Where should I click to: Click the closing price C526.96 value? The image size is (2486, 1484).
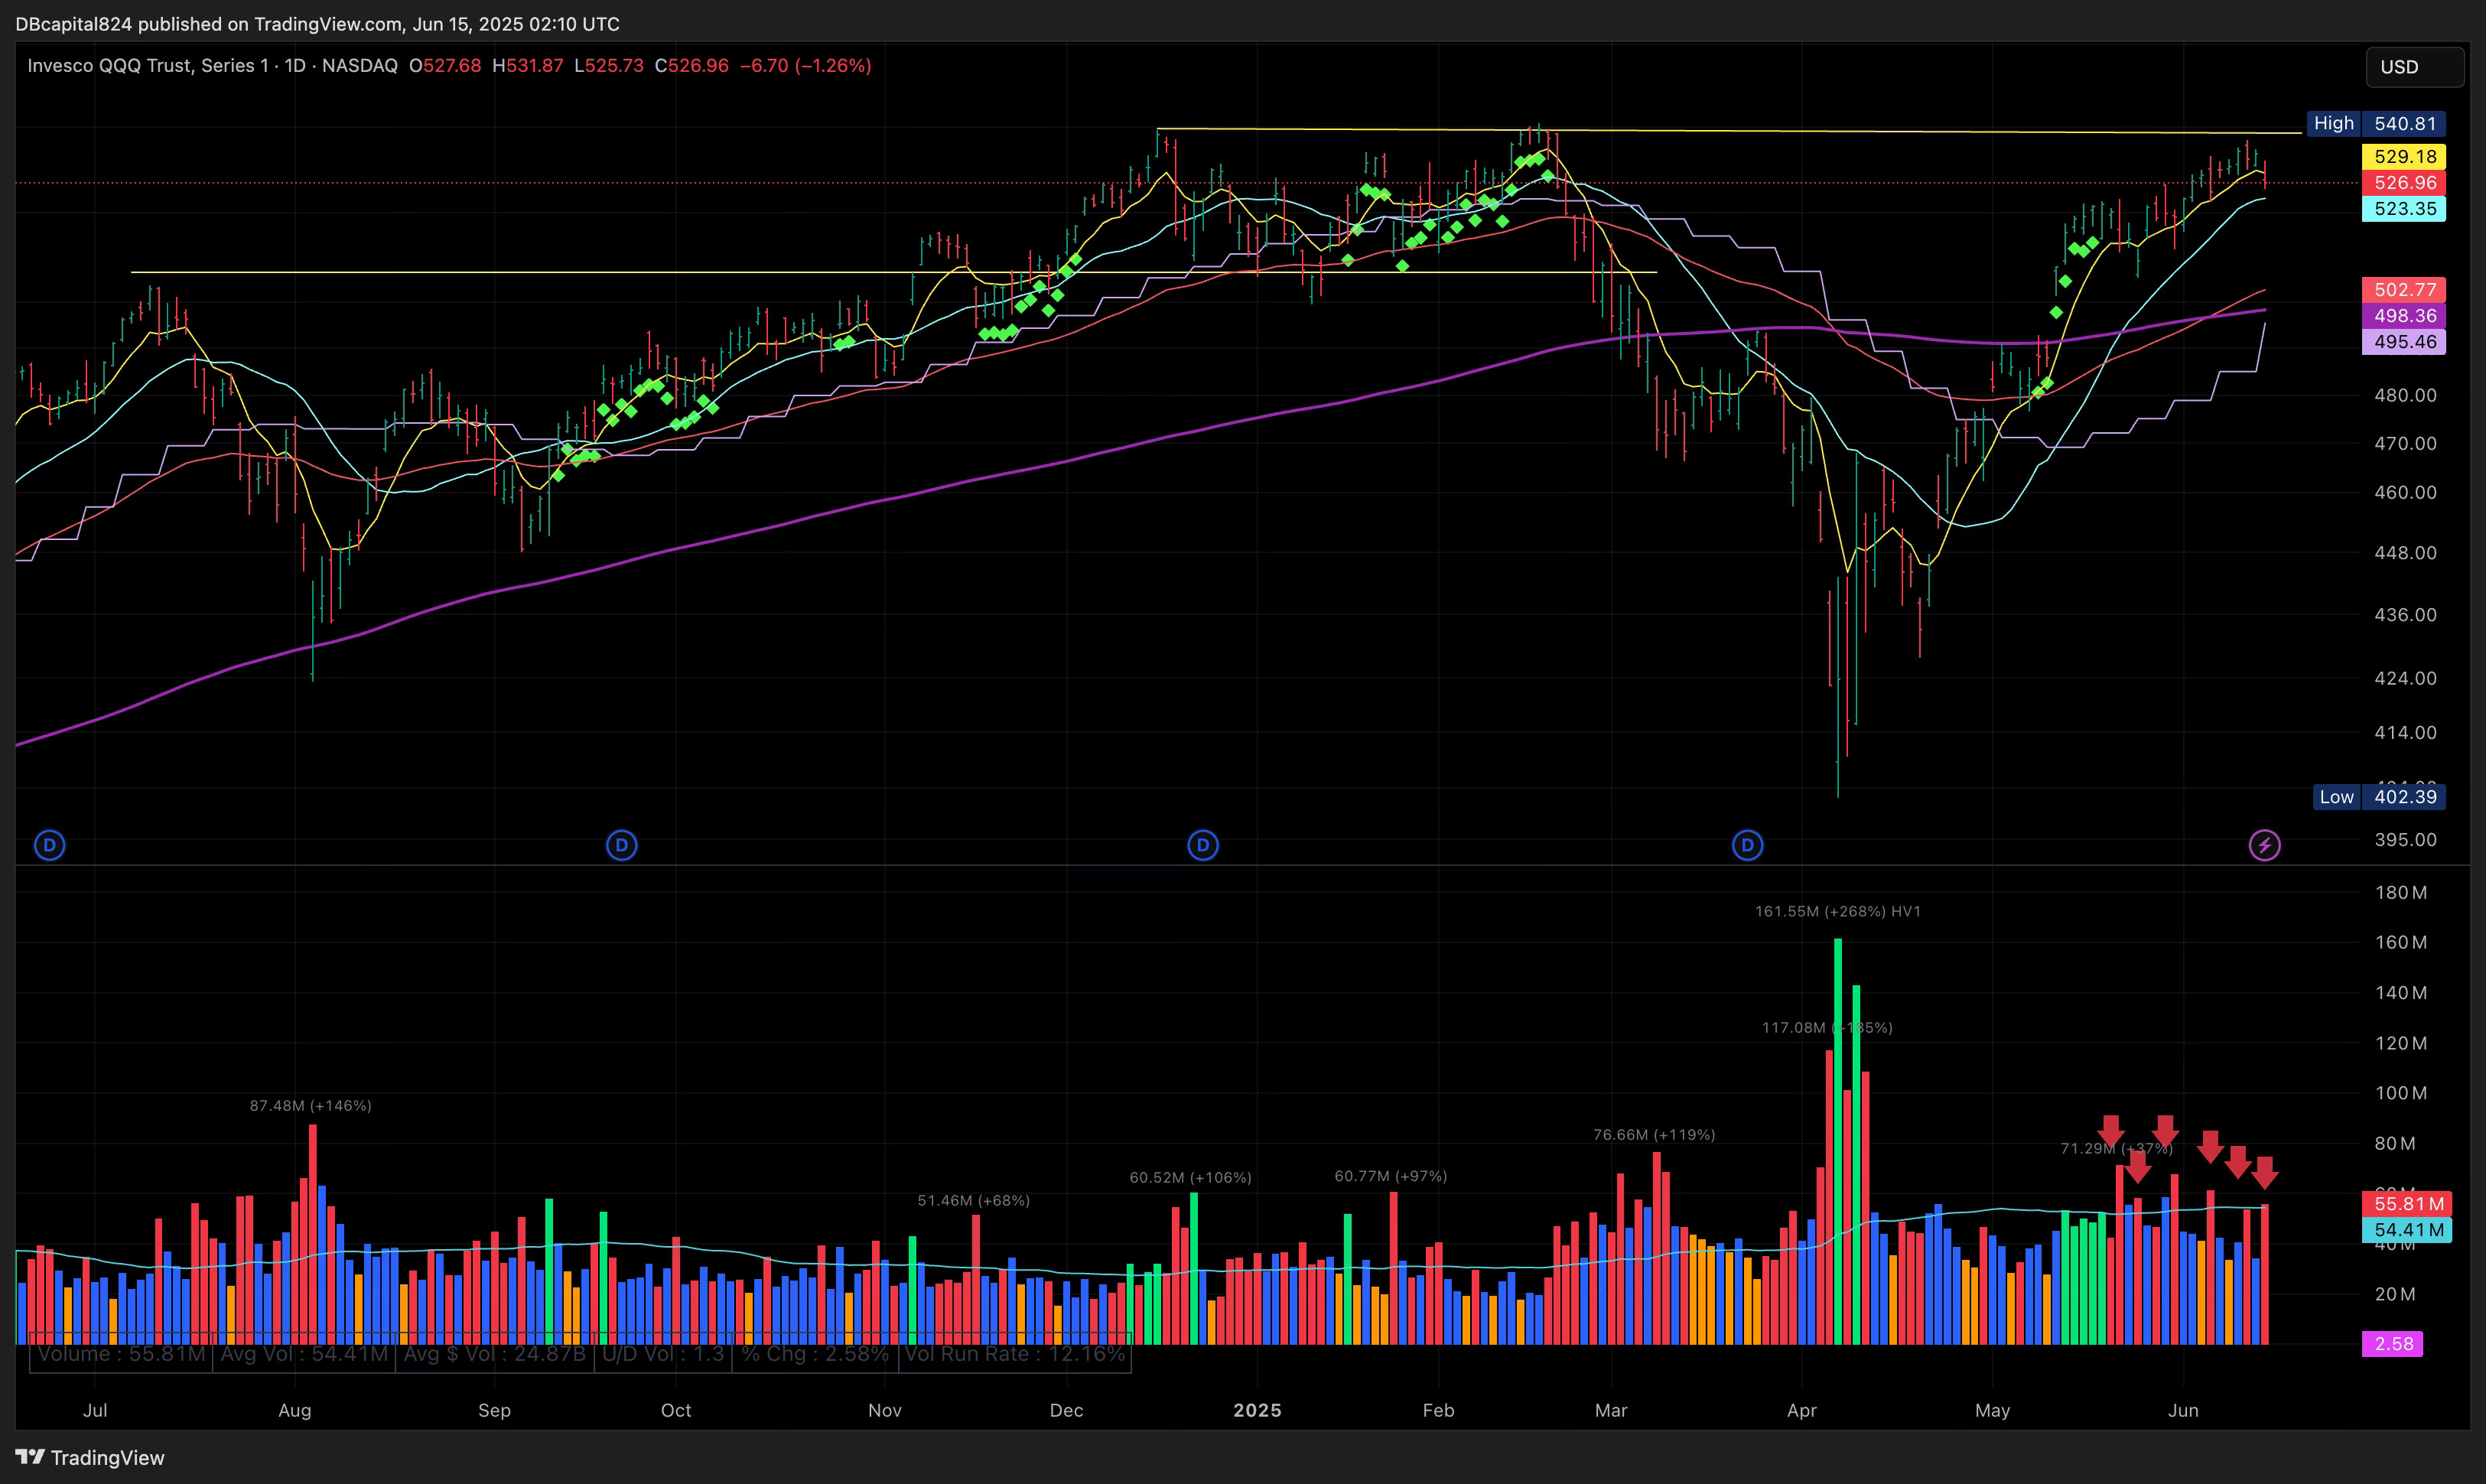[x=692, y=65]
